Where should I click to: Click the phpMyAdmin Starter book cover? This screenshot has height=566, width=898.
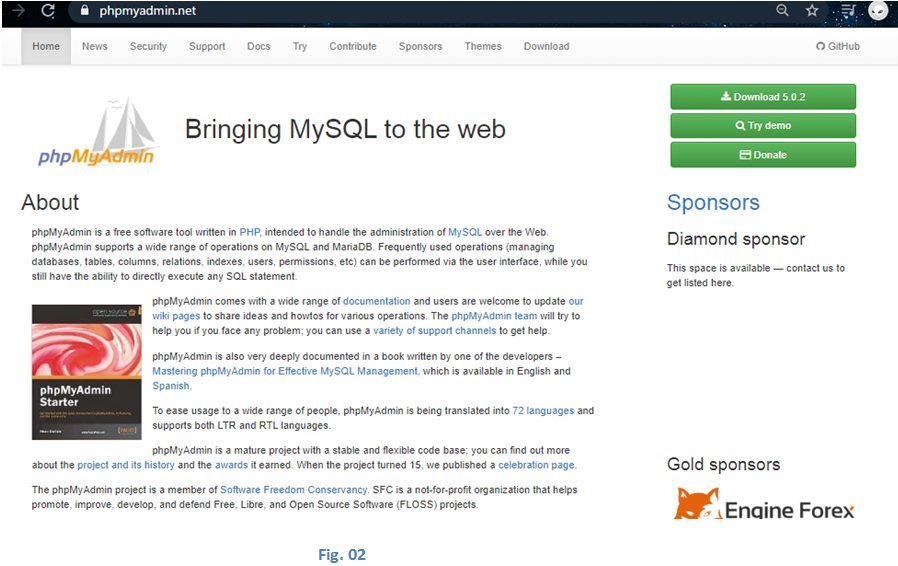coord(87,372)
